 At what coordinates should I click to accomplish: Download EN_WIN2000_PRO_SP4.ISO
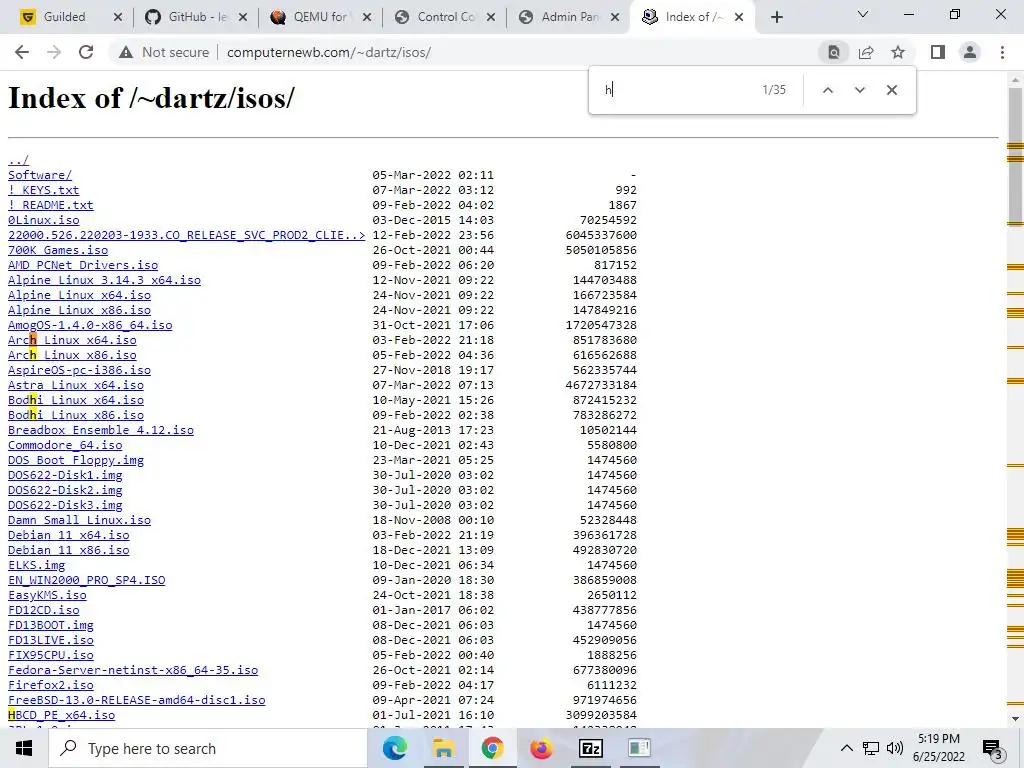86,581
